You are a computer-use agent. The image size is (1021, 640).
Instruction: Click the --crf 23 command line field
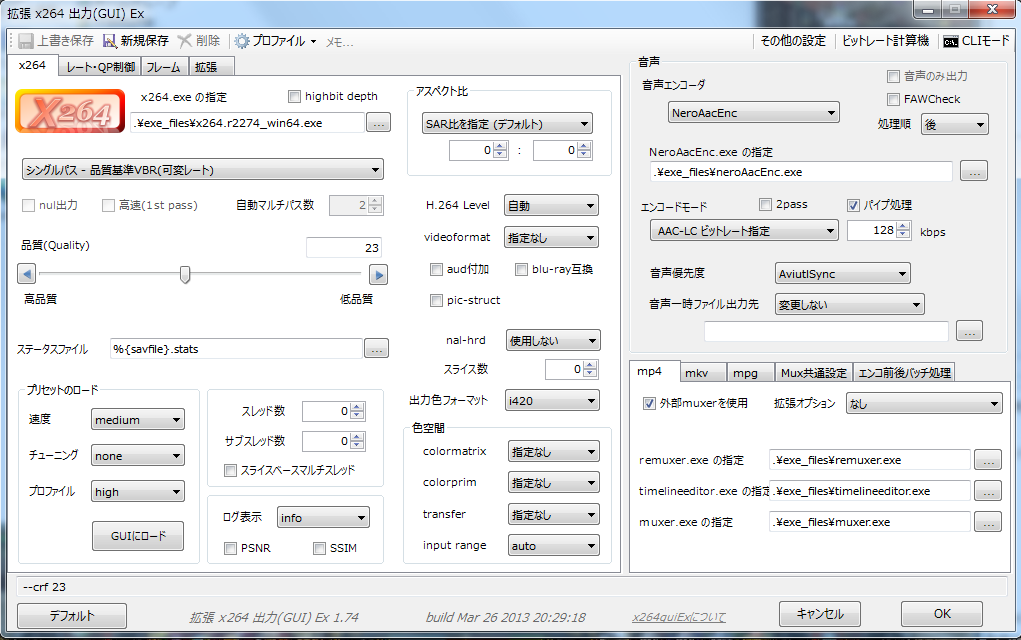click(x=511, y=587)
